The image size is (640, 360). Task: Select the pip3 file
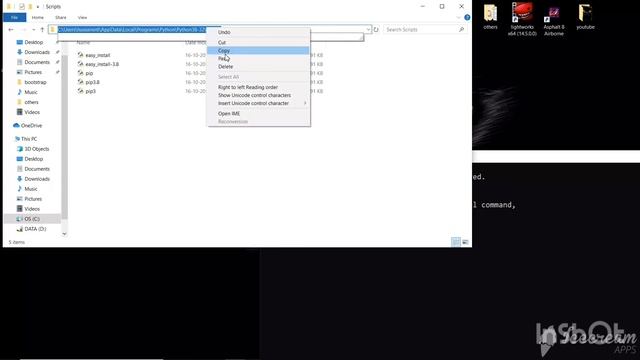[x=91, y=91]
